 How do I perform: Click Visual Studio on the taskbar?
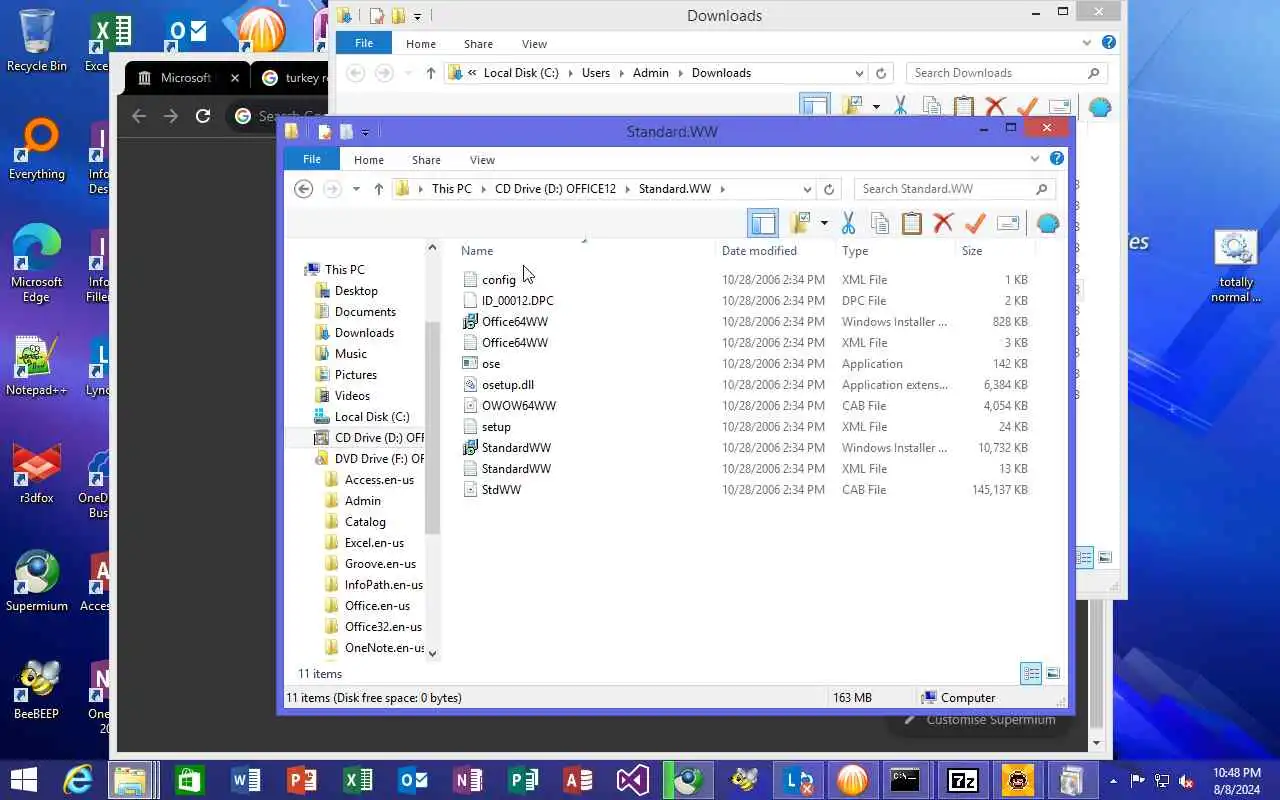(632, 780)
